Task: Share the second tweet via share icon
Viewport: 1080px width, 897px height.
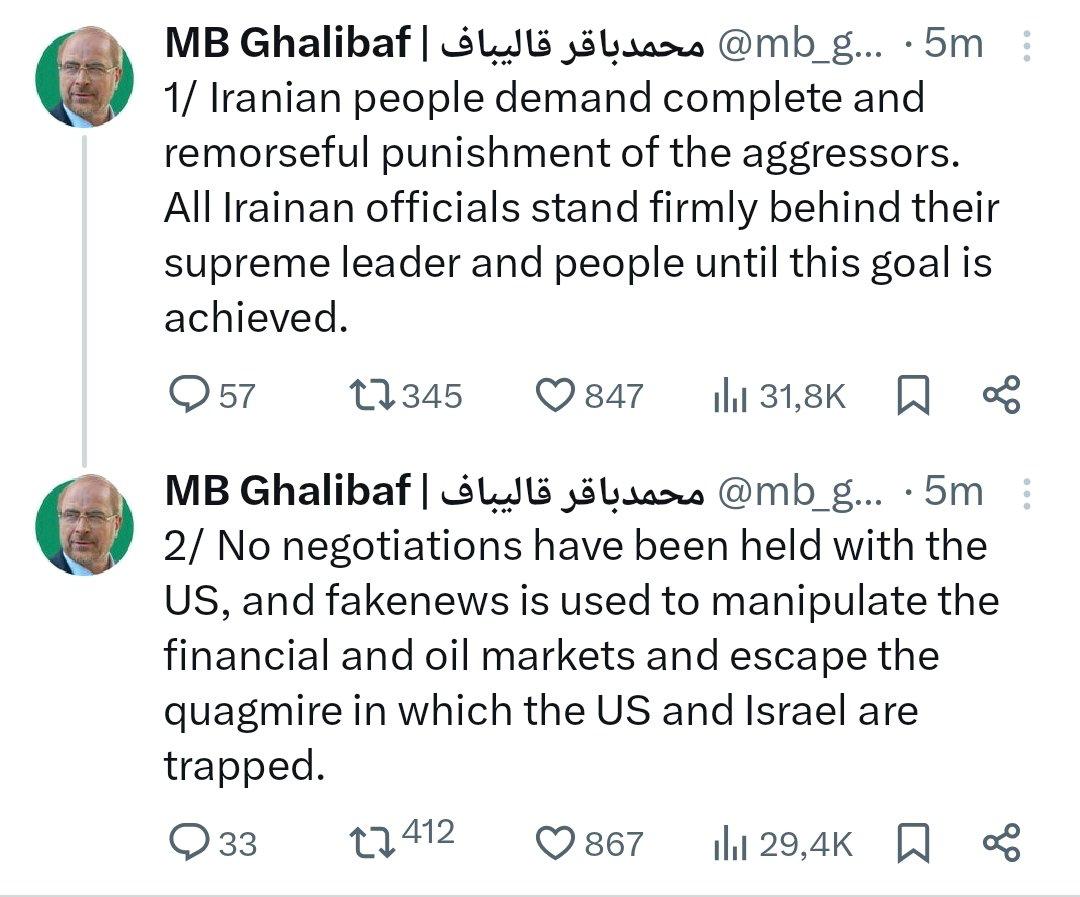Action: pos(1001,844)
